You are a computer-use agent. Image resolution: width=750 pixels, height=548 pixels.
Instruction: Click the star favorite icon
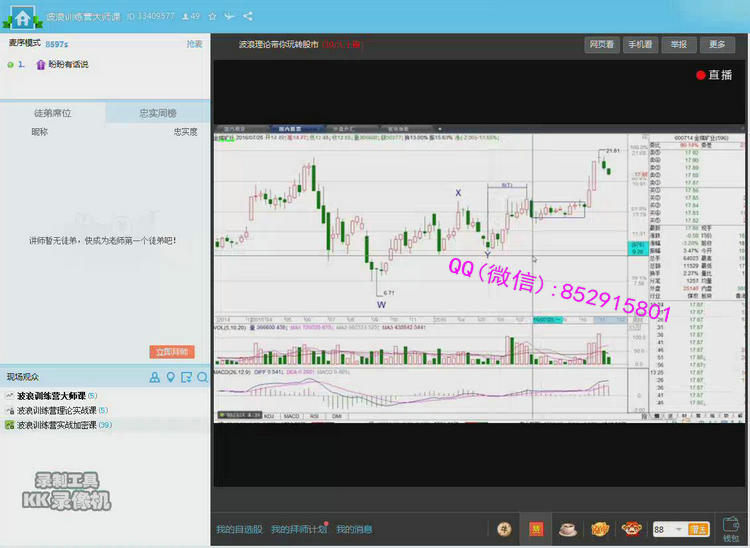pyautogui.click(x=212, y=17)
